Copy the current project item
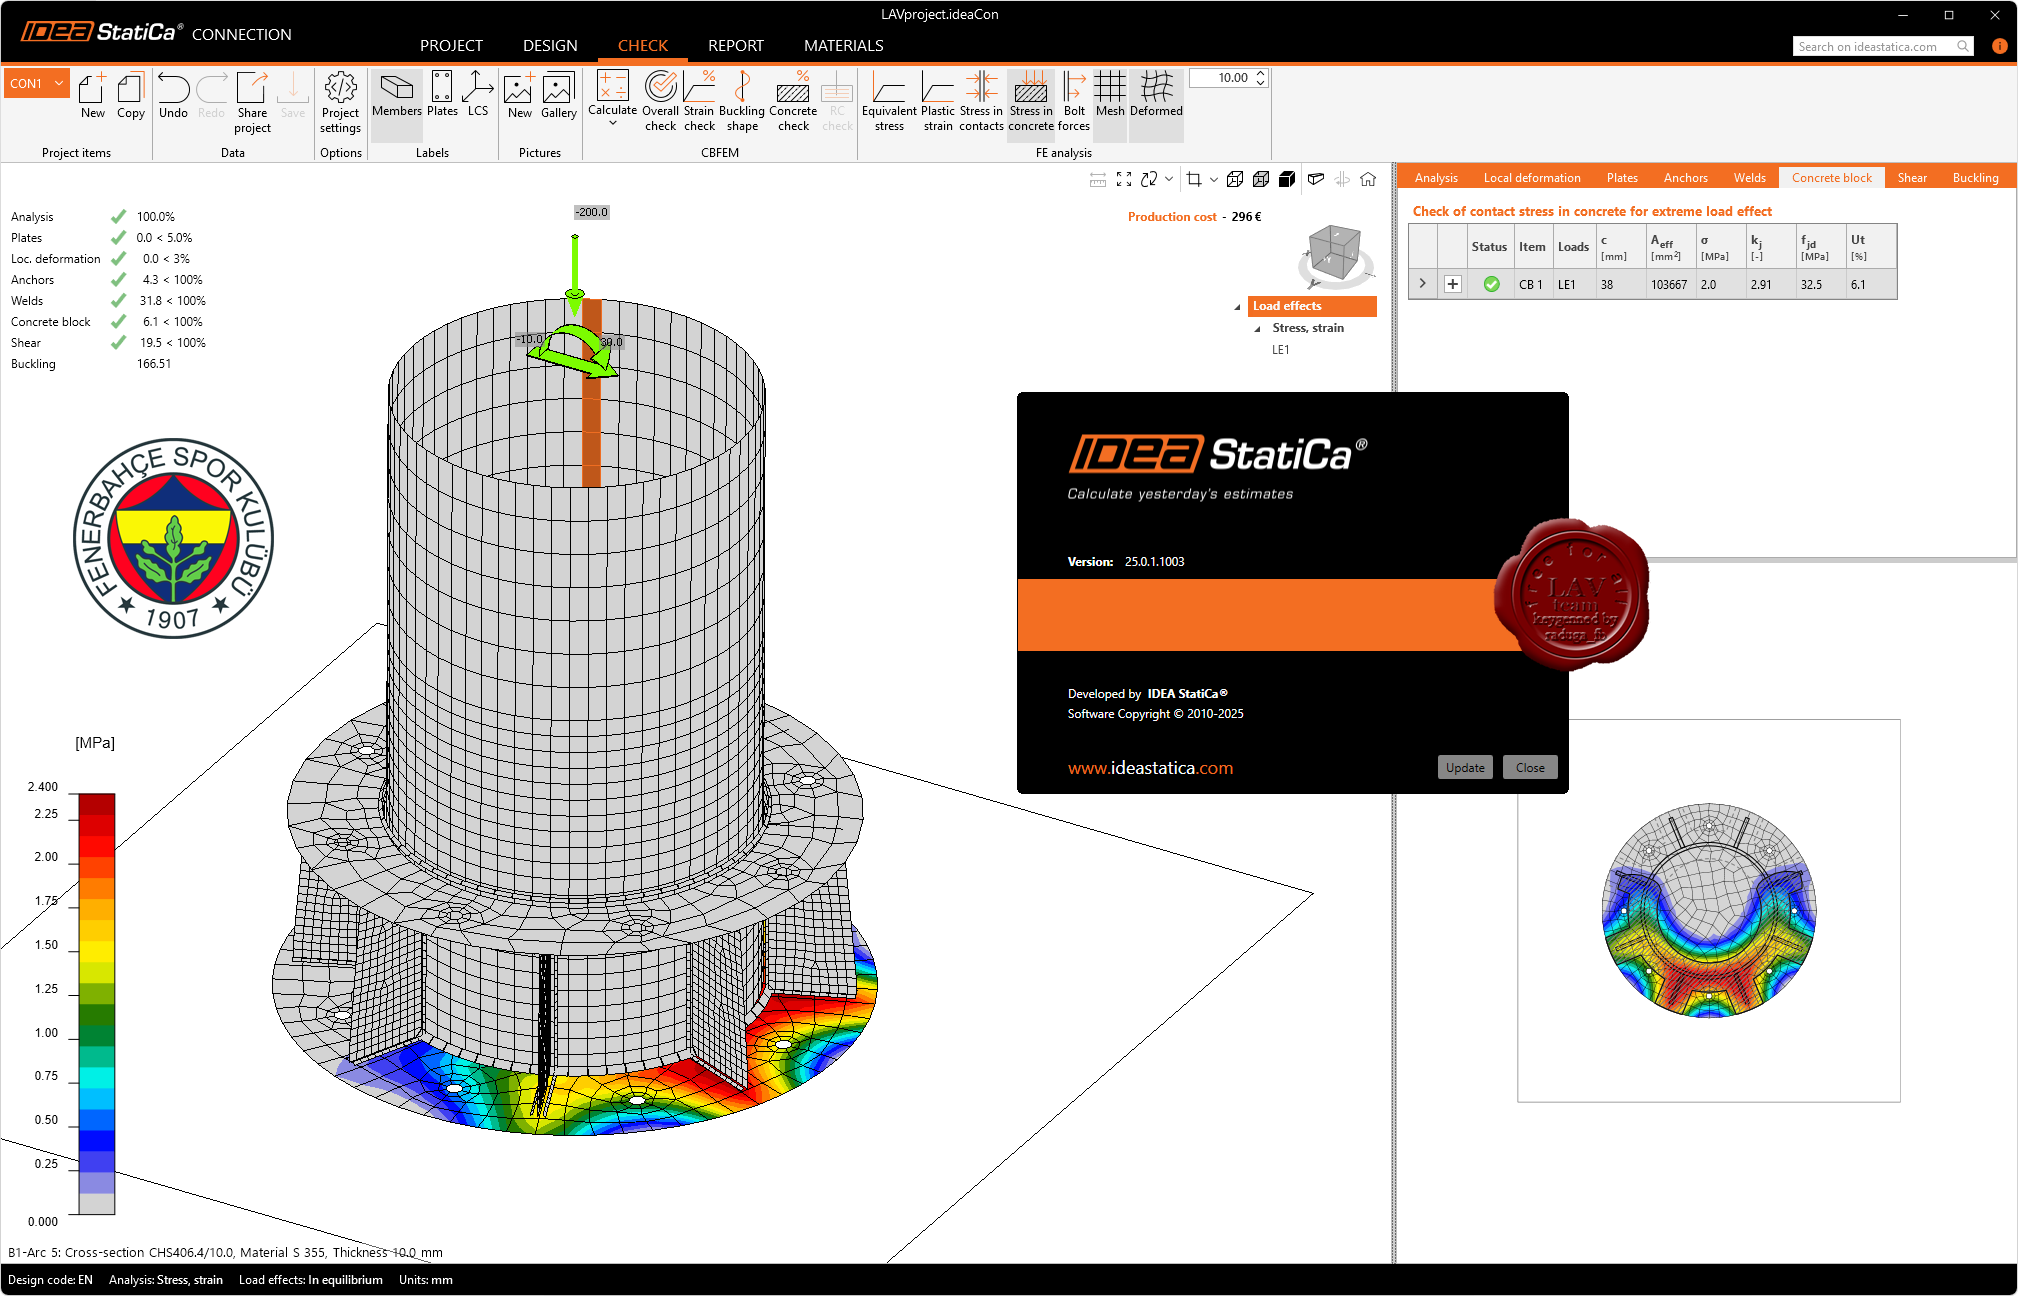Image resolution: width=2018 pixels, height=1296 pixels. click(130, 96)
